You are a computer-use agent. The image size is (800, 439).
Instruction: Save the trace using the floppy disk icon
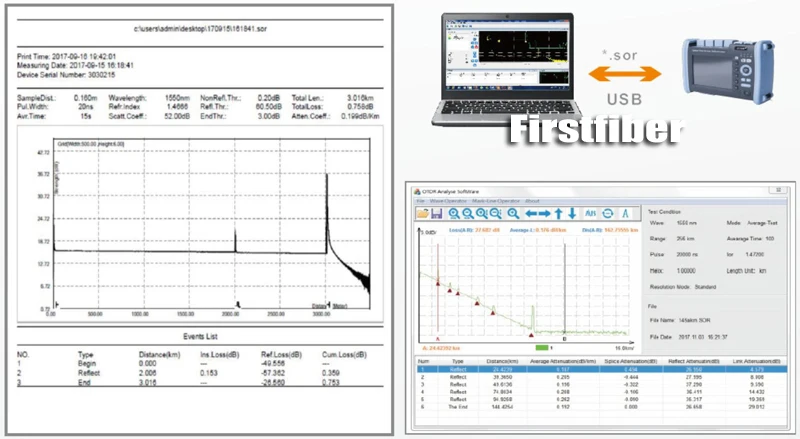click(x=437, y=213)
